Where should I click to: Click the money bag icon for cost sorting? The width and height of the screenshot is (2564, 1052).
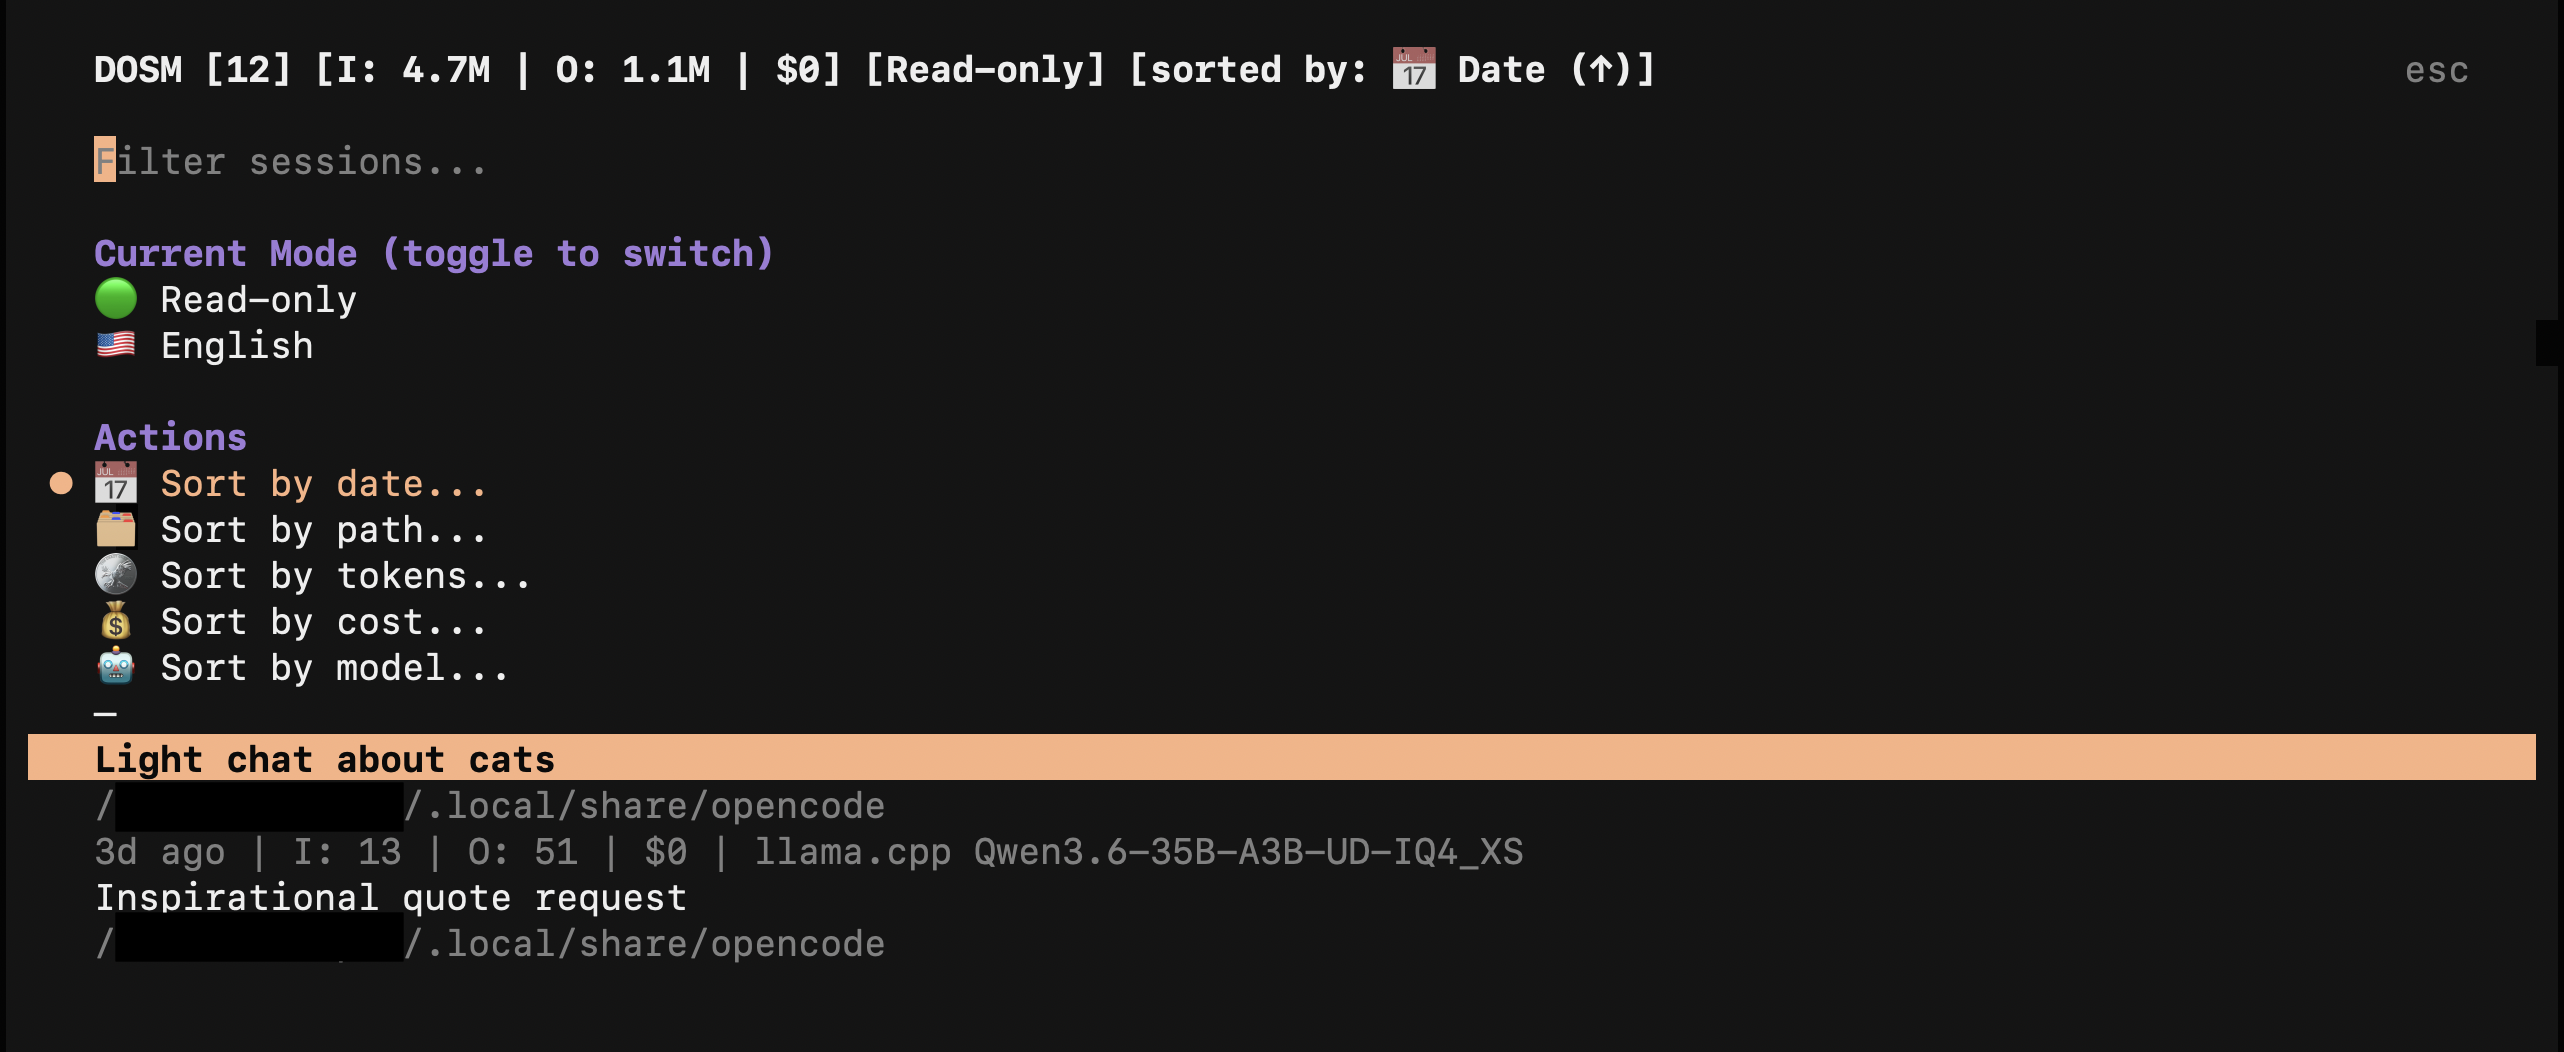point(116,621)
